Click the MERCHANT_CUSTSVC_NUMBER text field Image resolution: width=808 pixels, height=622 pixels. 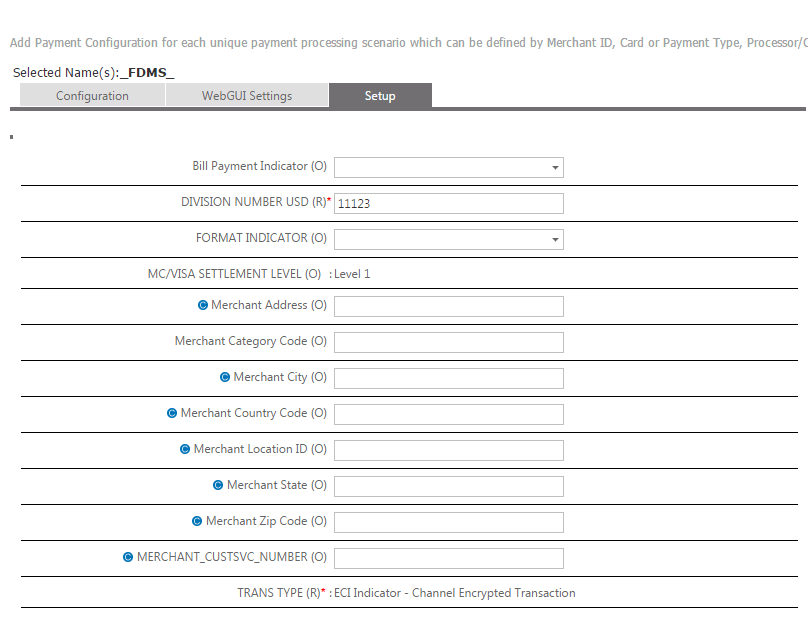click(x=448, y=558)
